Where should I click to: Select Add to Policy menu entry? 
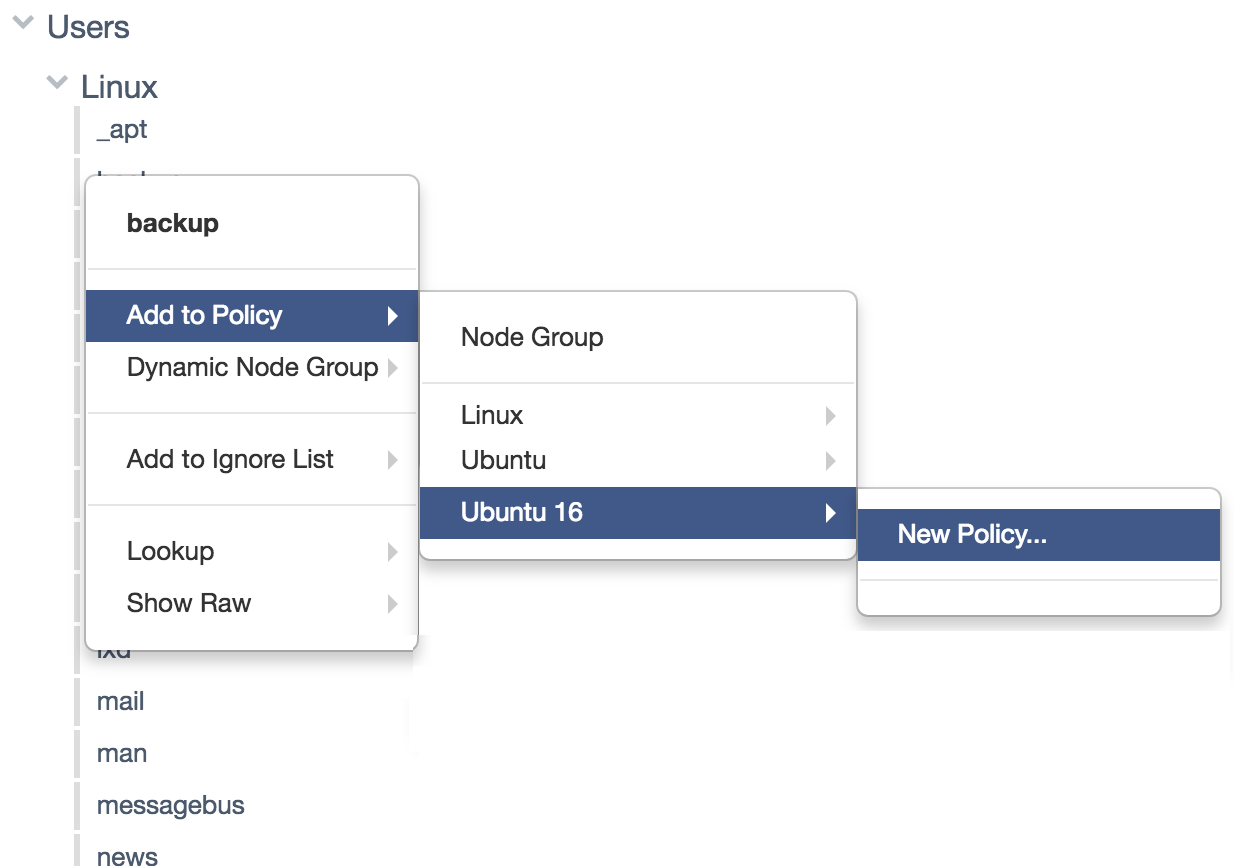pos(252,316)
